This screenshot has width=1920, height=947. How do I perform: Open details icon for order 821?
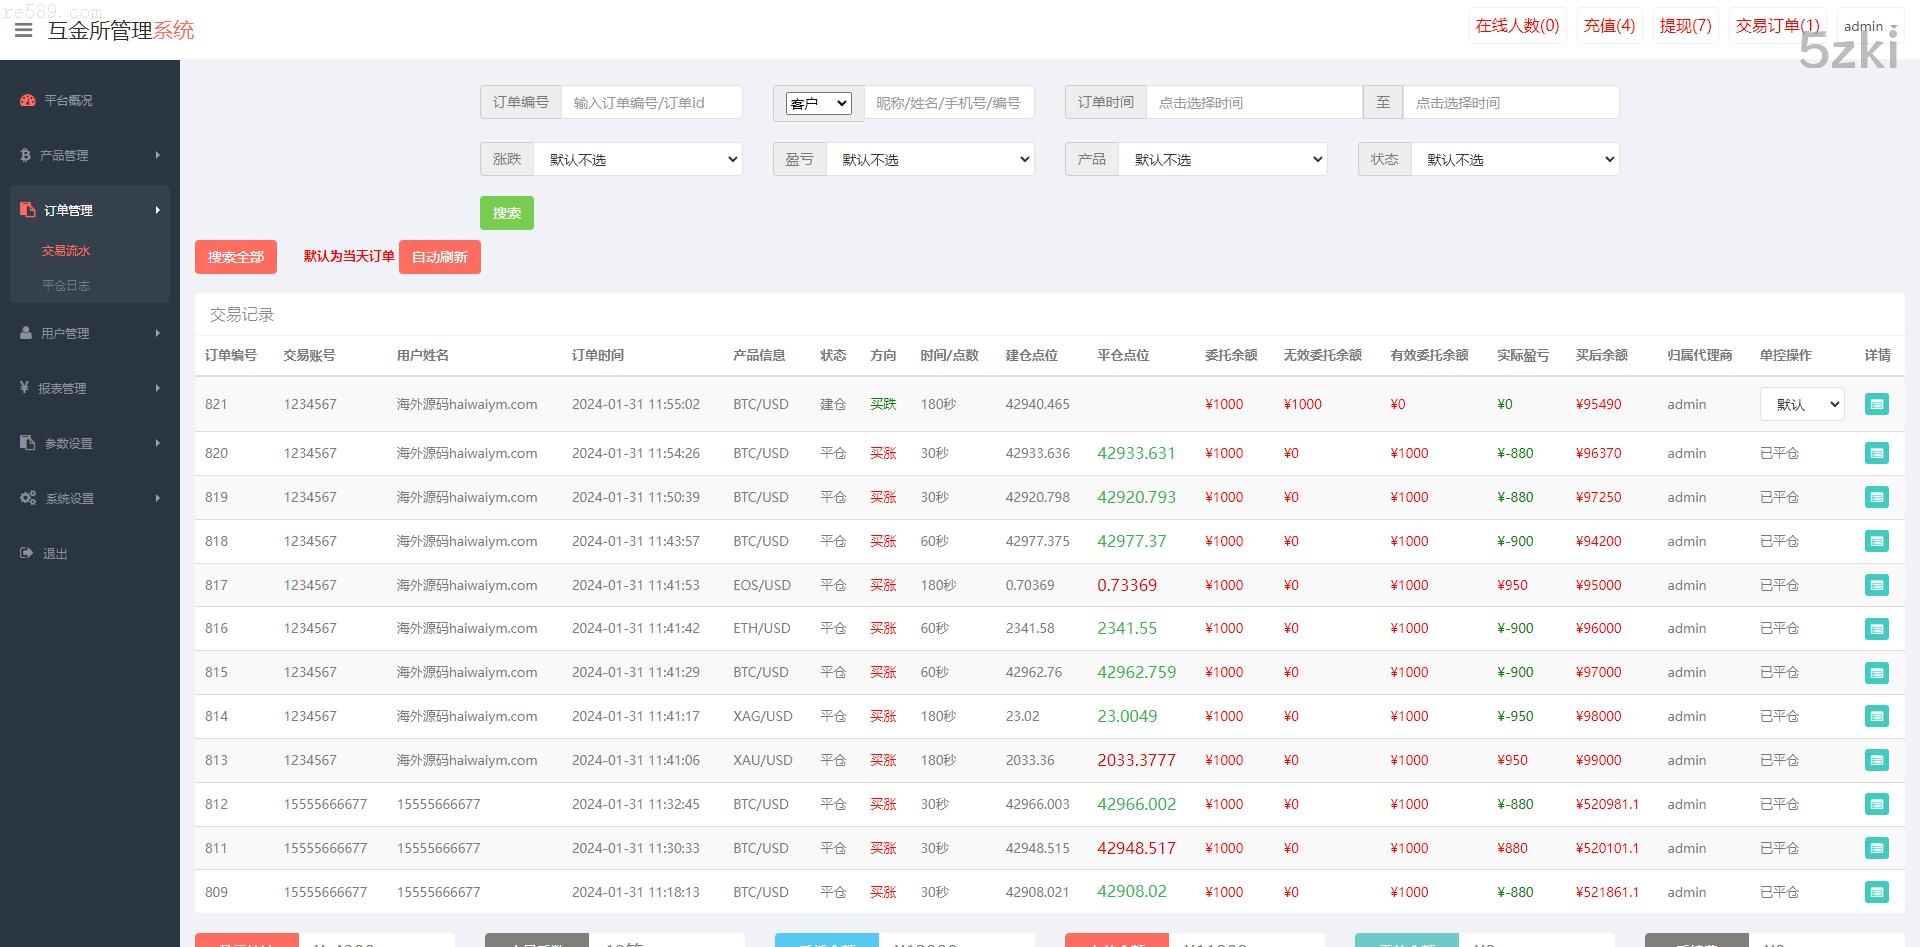point(1877,404)
